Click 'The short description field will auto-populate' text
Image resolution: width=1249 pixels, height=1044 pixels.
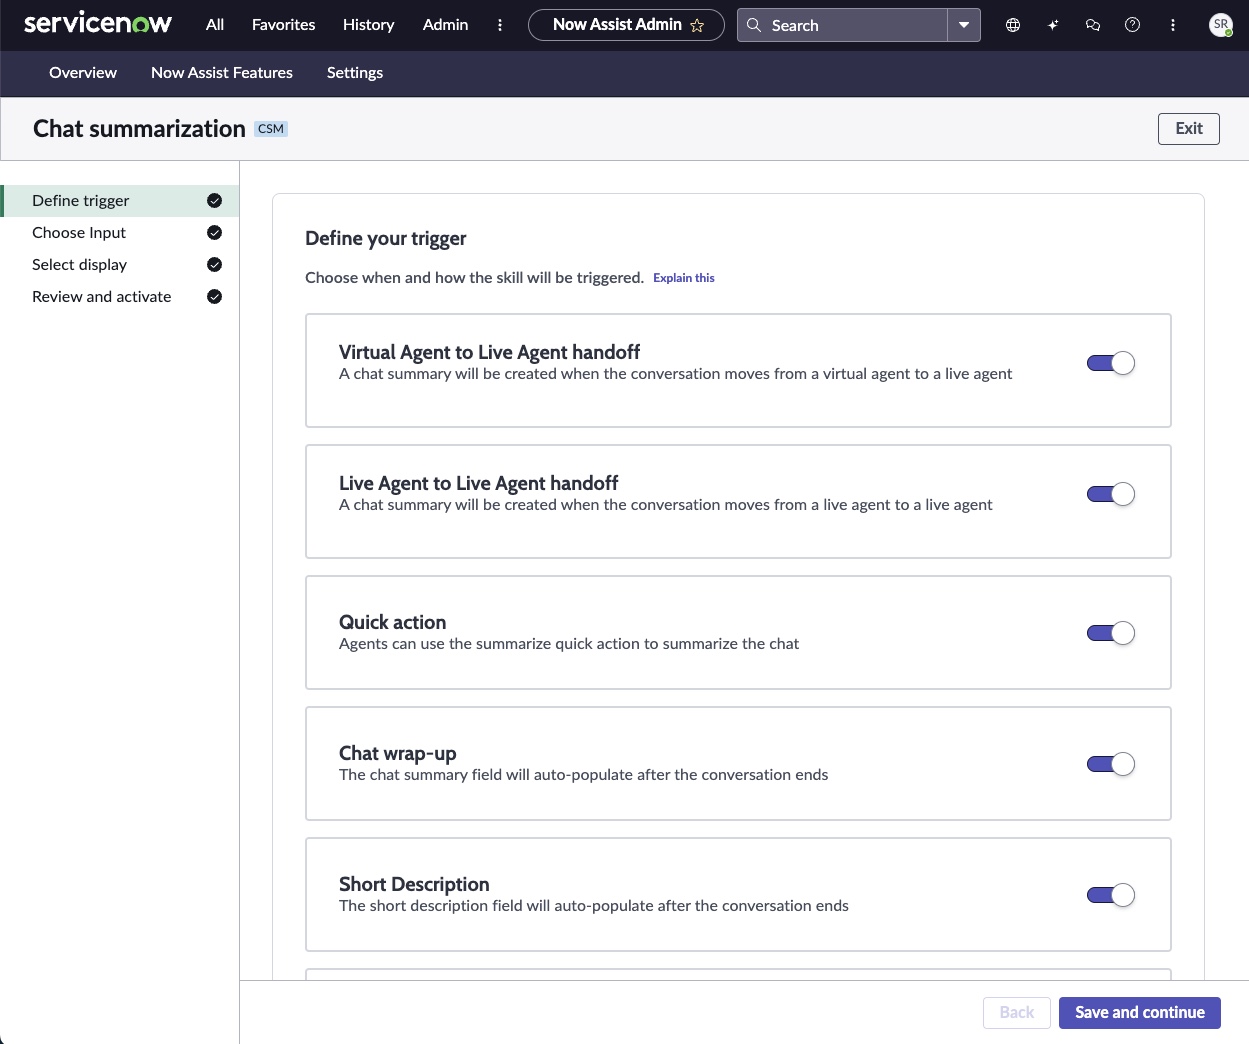pyautogui.click(x=594, y=906)
